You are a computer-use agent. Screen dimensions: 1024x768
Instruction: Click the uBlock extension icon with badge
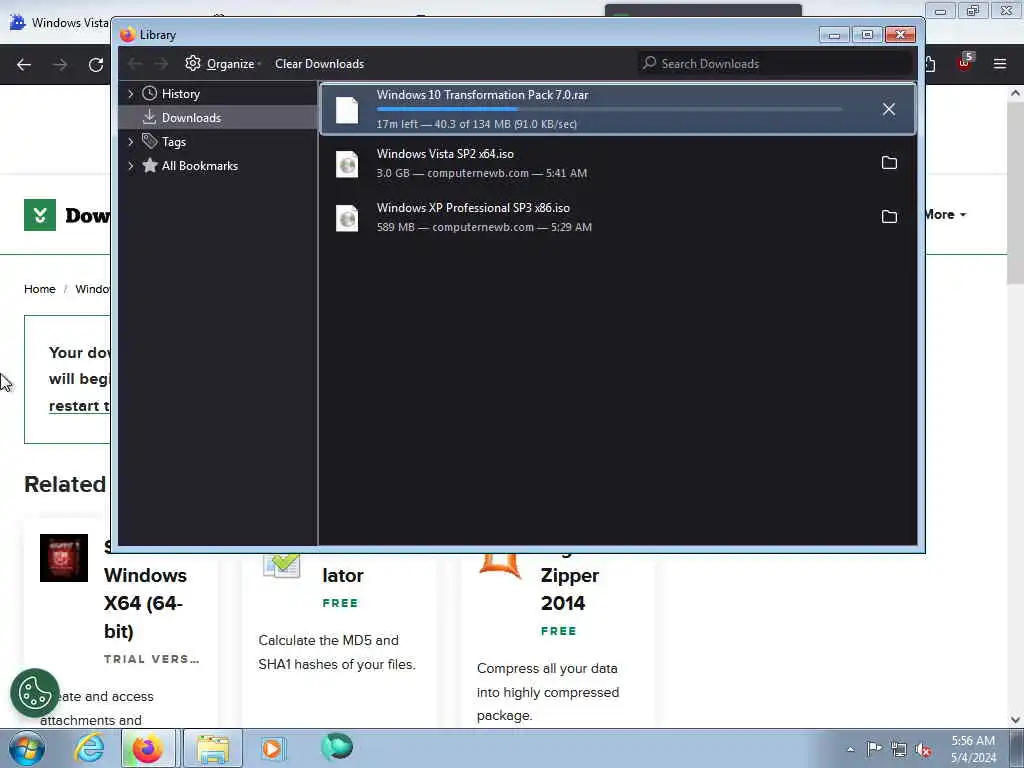[x=965, y=63]
